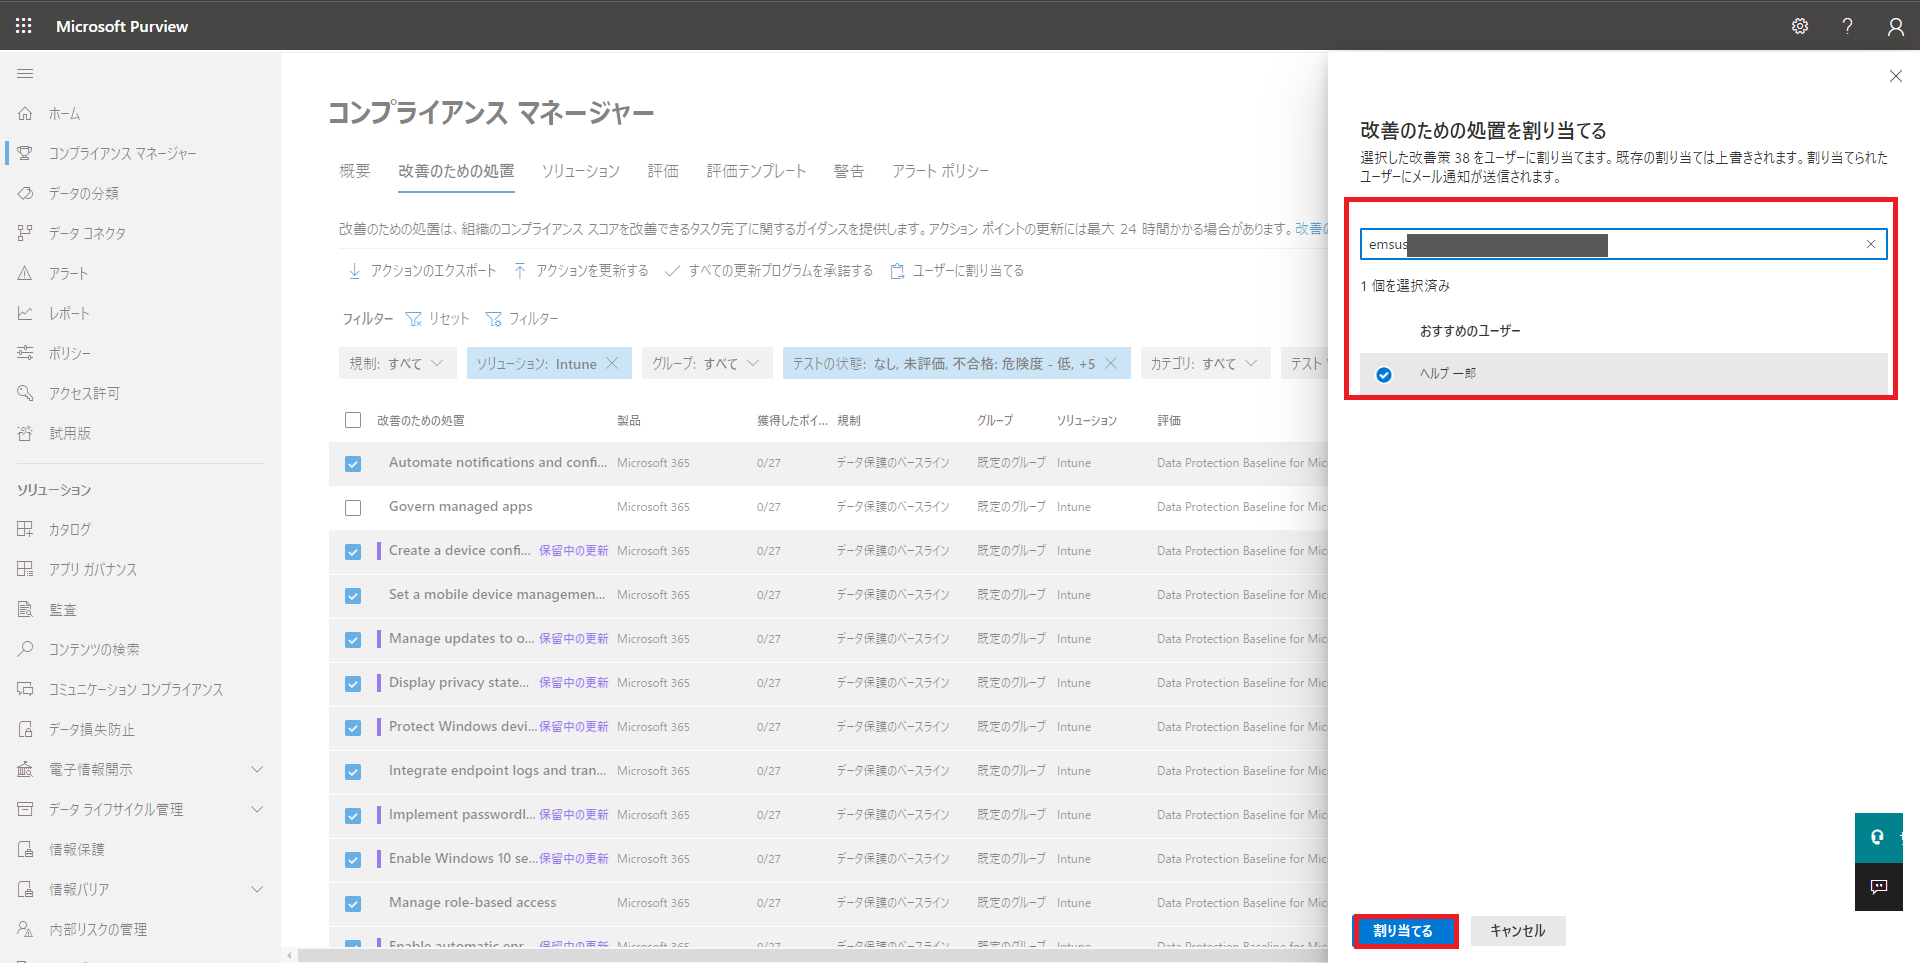Open 試用版 in sidebar
The width and height of the screenshot is (1920, 963).
70,433
